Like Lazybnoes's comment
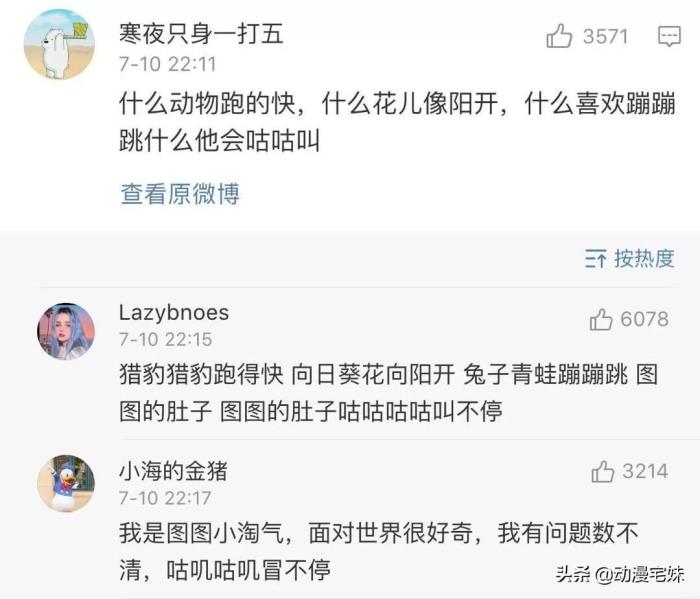This screenshot has width=700, height=599. [601, 319]
